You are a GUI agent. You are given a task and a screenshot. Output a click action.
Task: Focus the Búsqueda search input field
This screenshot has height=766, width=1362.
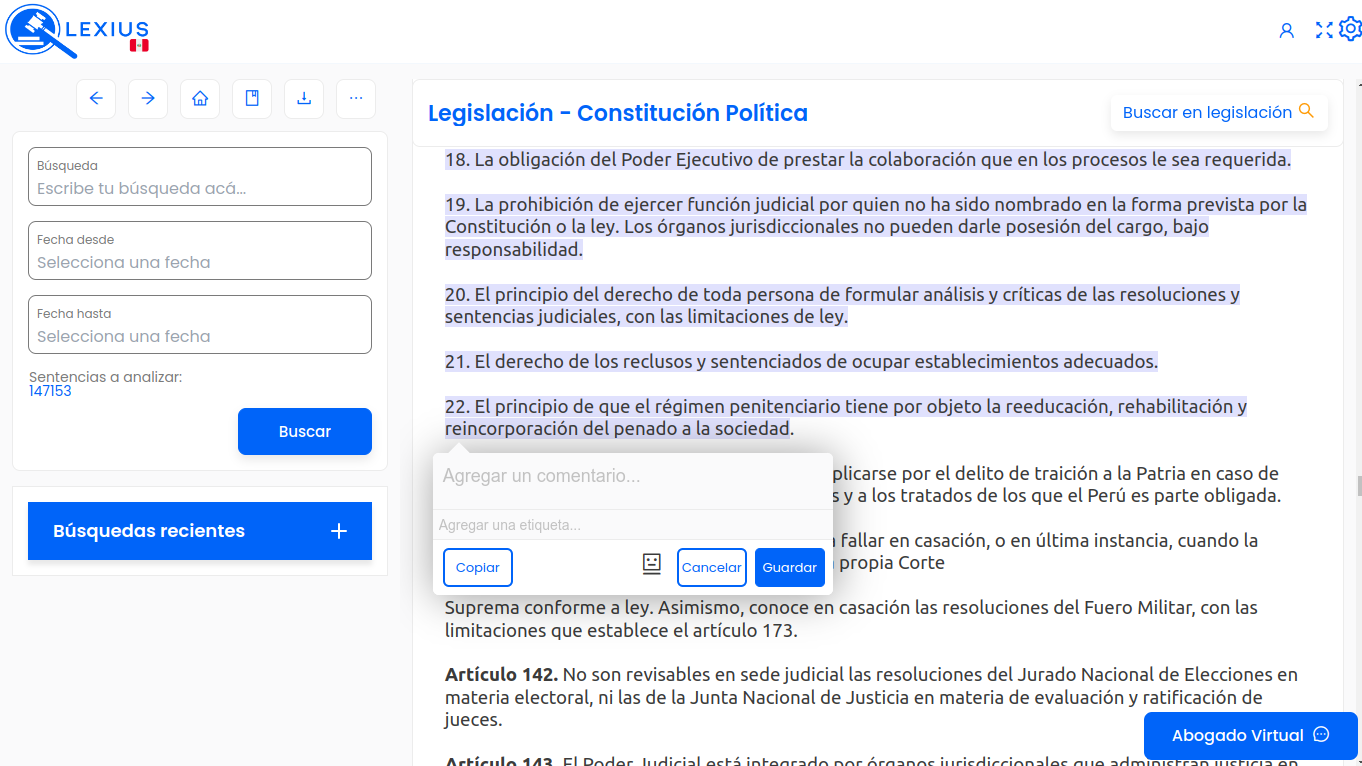(200, 187)
